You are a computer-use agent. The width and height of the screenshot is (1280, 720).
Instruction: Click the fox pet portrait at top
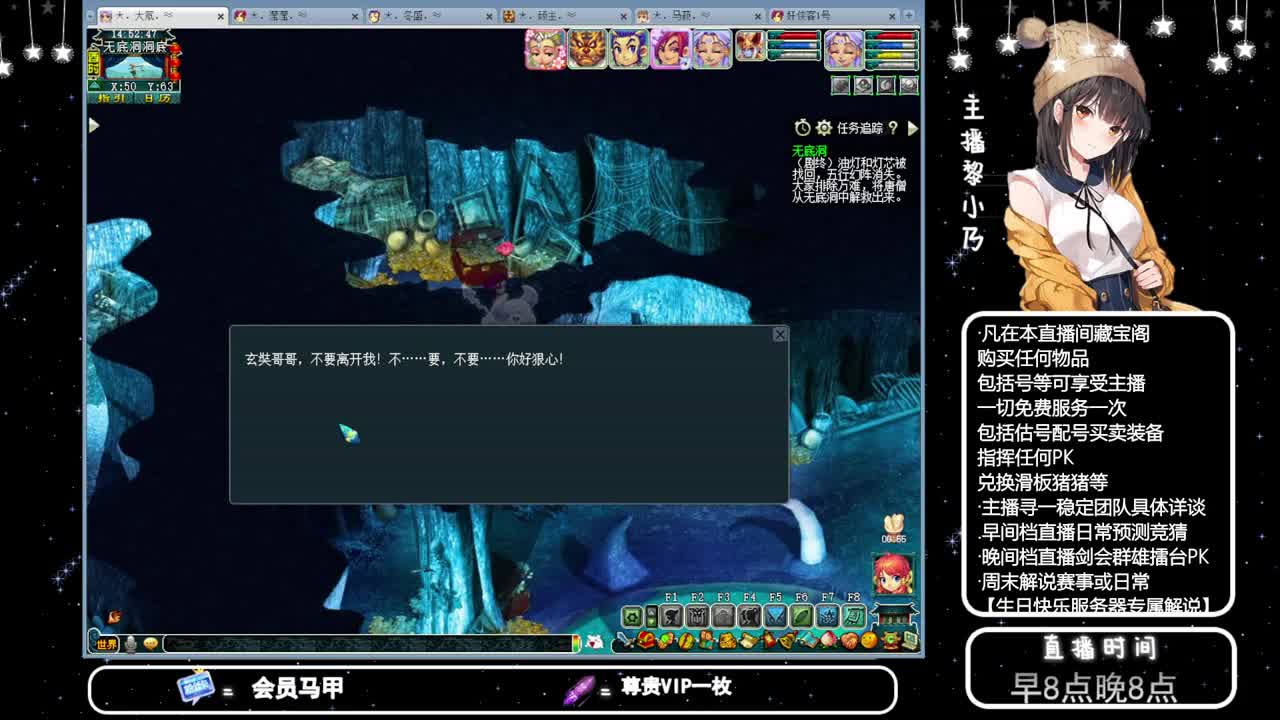[x=750, y=45]
